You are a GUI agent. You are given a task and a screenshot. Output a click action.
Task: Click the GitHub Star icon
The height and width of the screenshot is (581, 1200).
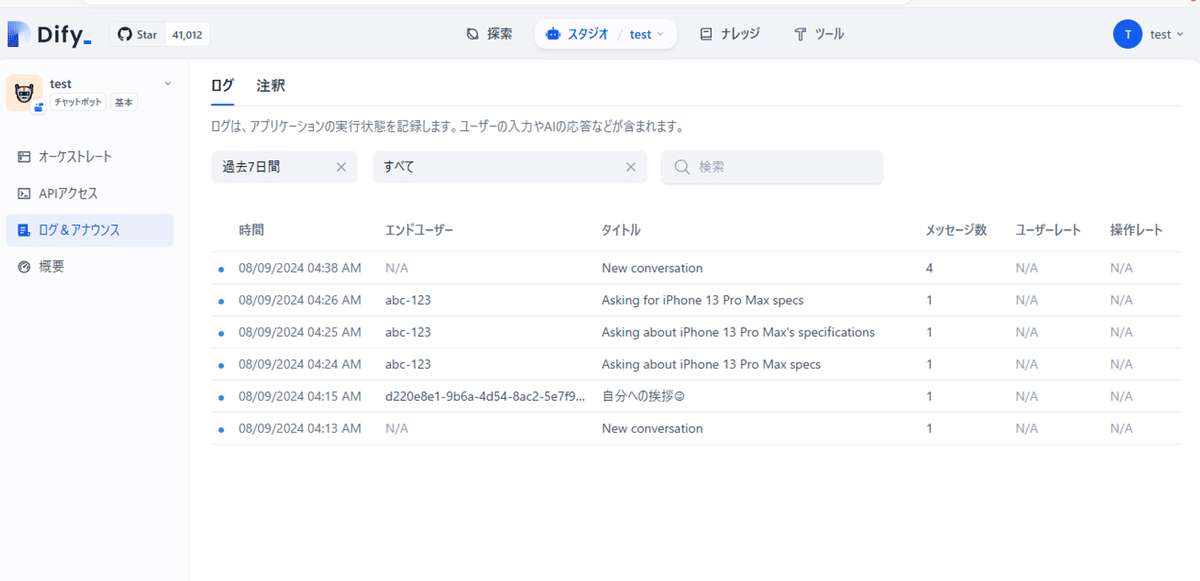[x=125, y=33]
